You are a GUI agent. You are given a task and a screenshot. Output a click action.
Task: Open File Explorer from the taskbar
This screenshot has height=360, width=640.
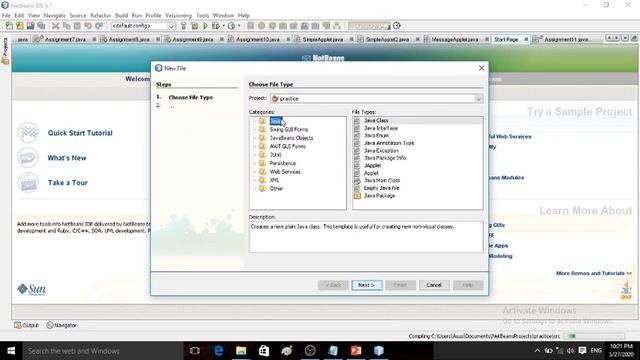coord(241,351)
